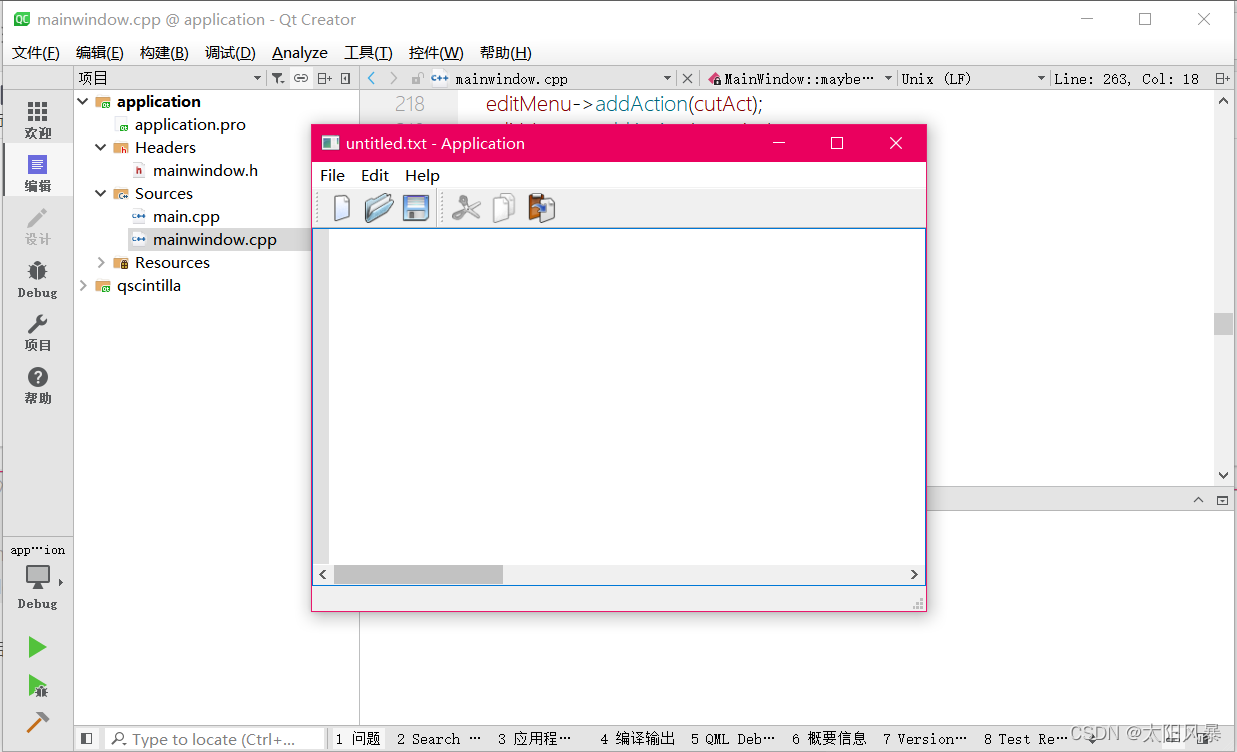This screenshot has height=752, width=1237.
Task: Click go forward arrow in editor toolbar
Action: pos(393,78)
